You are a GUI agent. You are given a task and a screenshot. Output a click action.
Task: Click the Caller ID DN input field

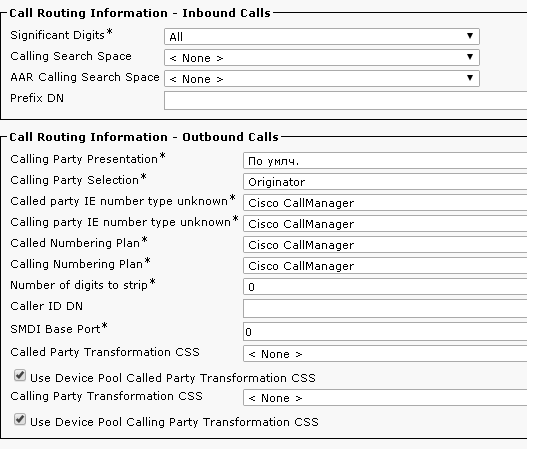tap(385, 308)
